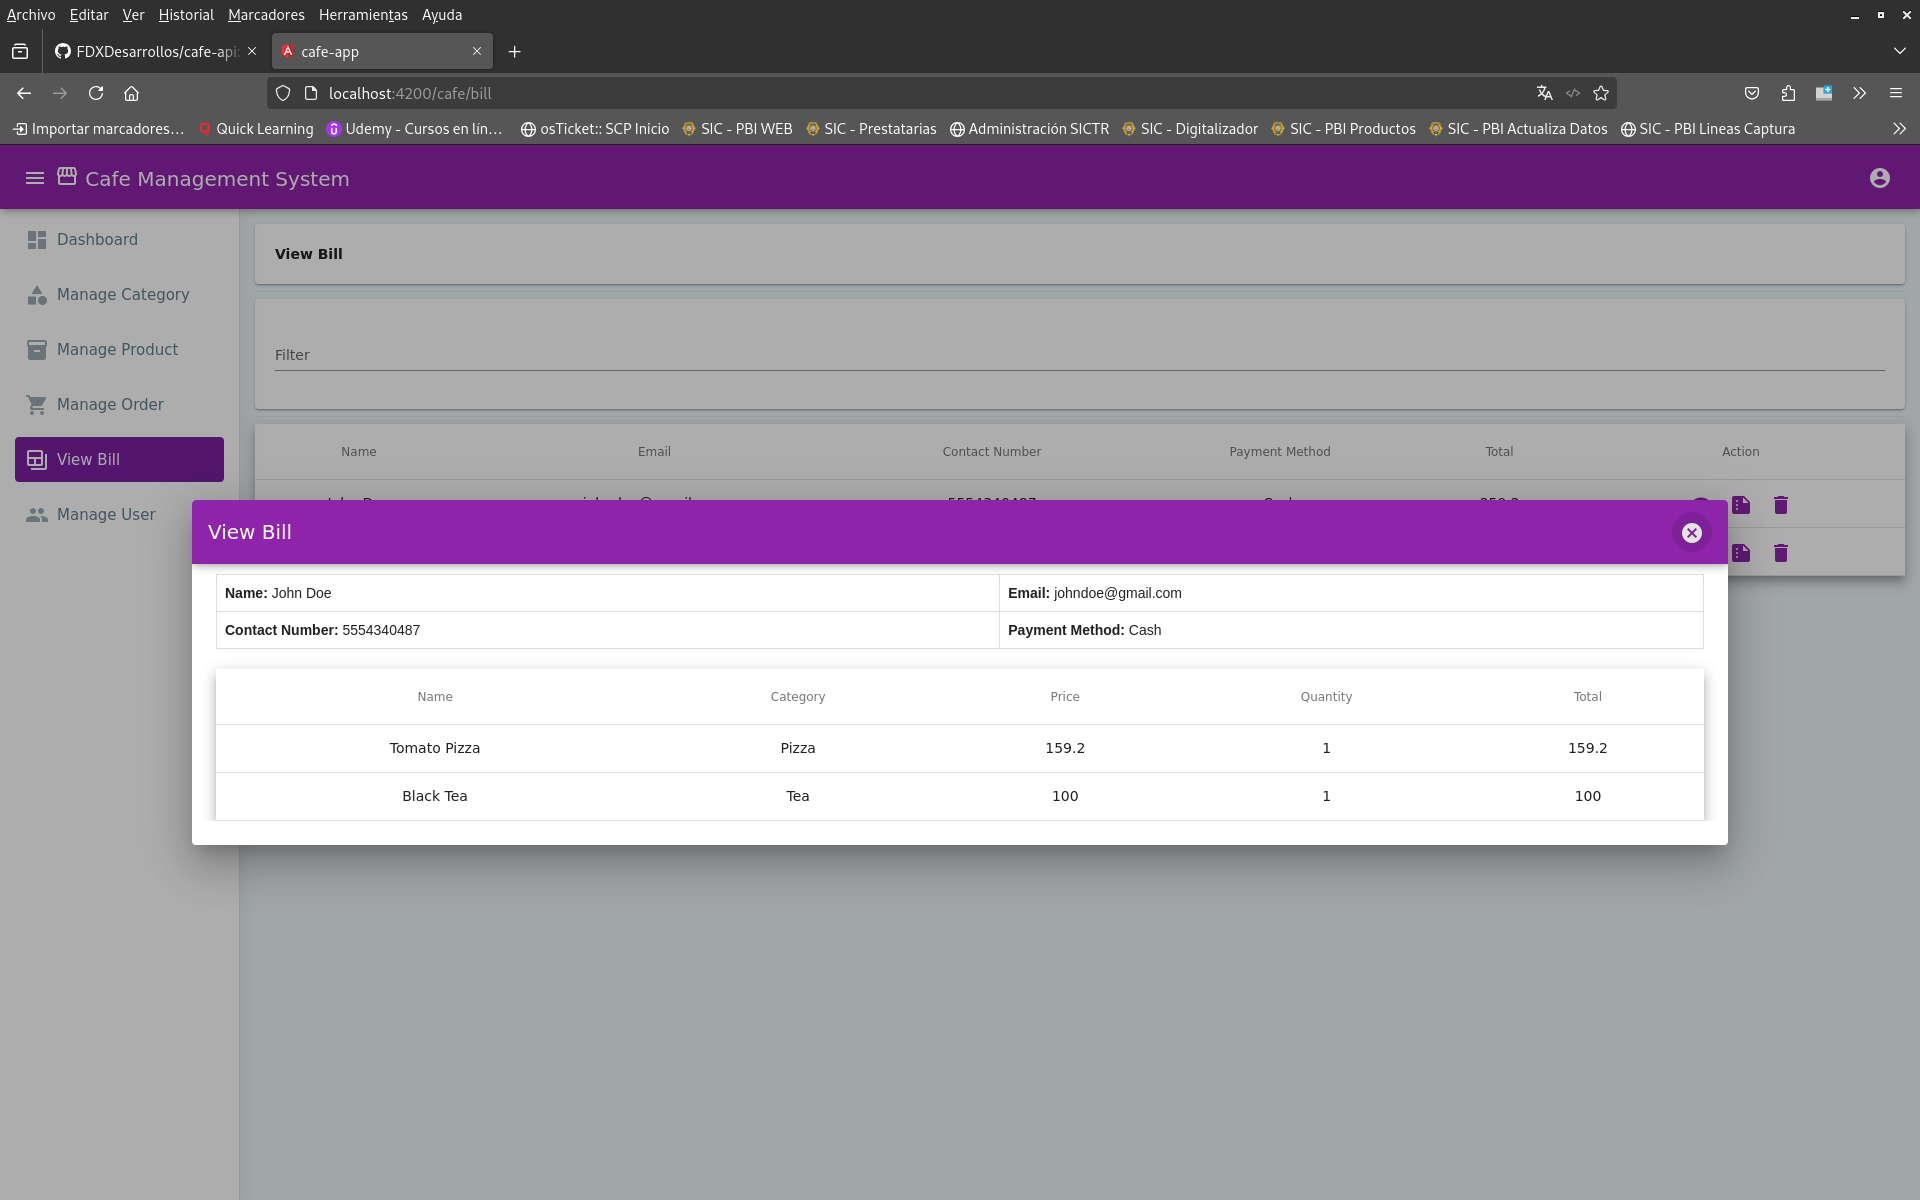
Task: Click the email johndoe@gmail.com
Action: click(1117, 593)
